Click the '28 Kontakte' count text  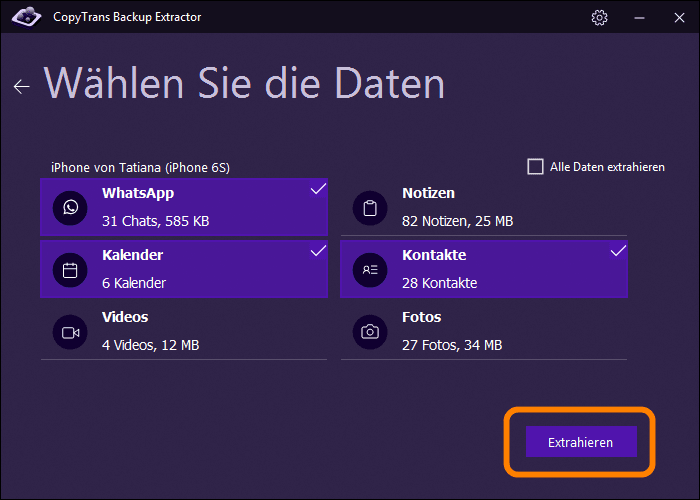pyautogui.click(x=439, y=283)
